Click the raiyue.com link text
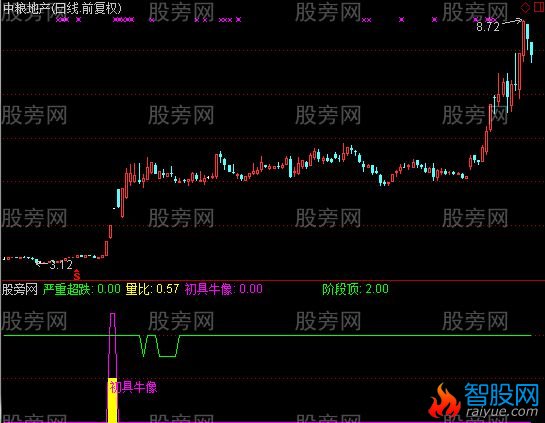Screen dimensions: 545x423 pos(502,412)
